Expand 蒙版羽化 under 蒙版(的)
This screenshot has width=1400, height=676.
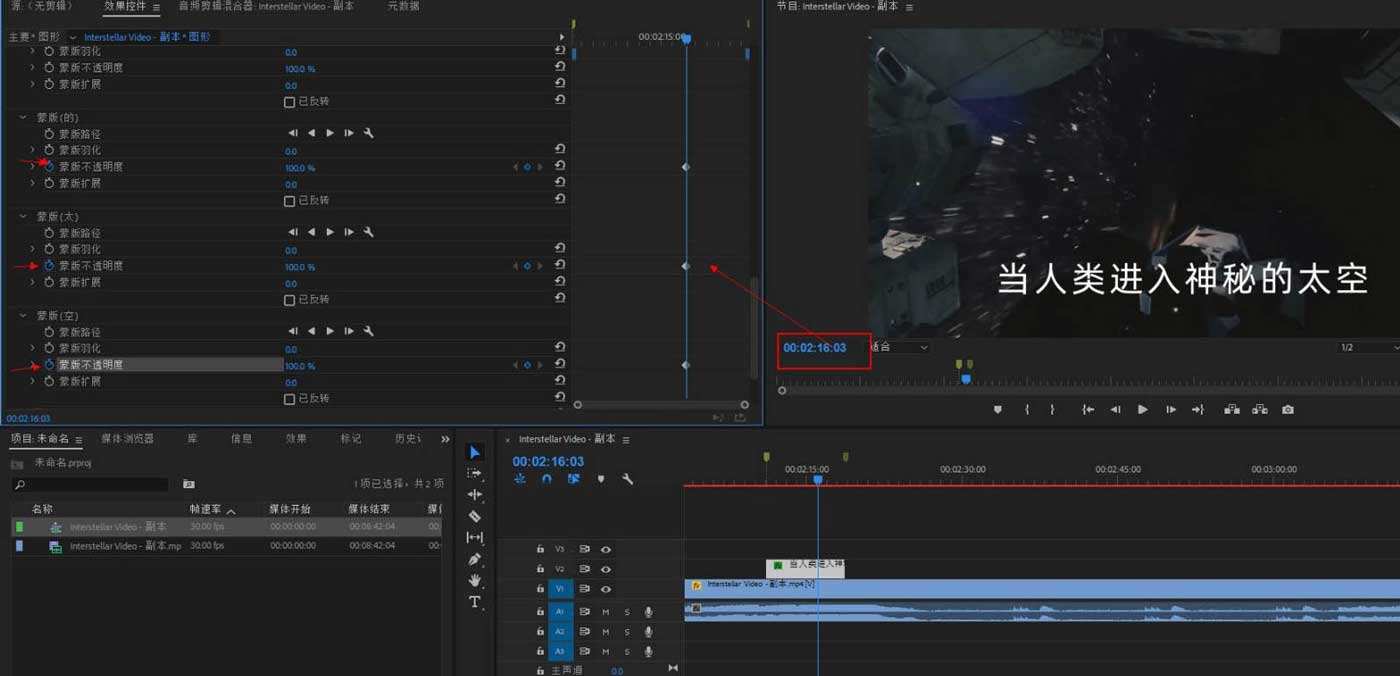32,150
